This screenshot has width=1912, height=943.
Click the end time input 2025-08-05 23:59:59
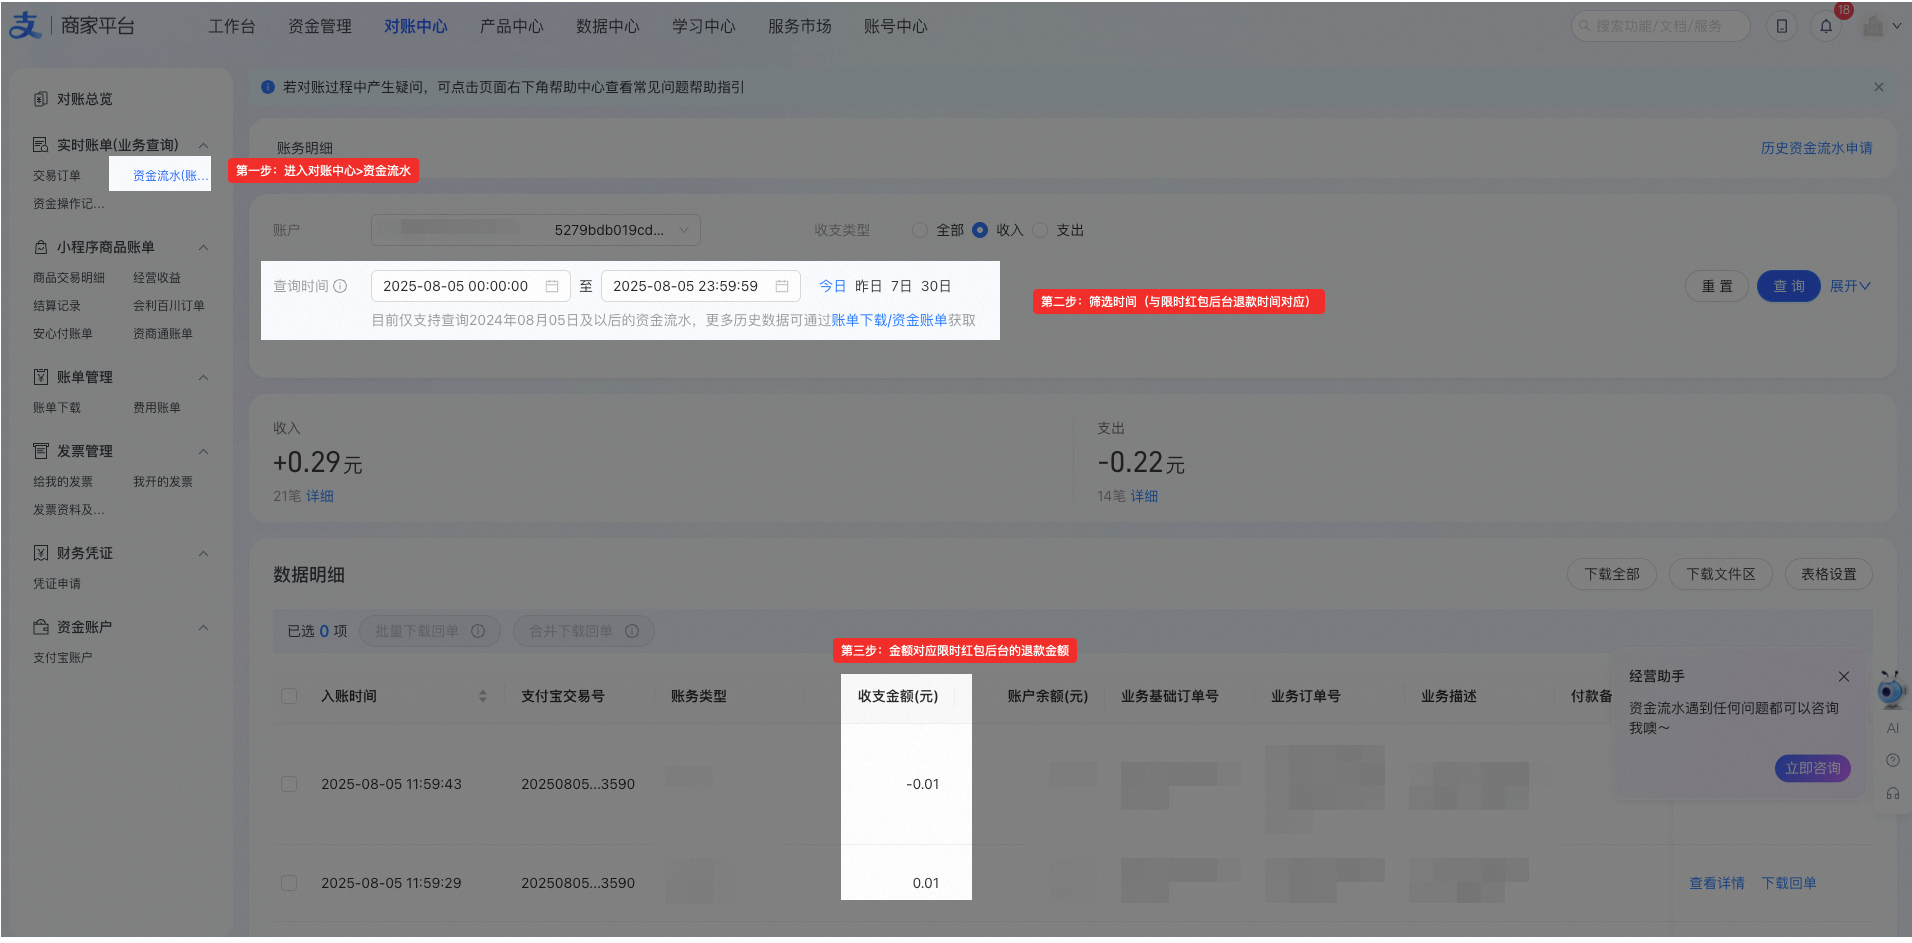pos(701,286)
